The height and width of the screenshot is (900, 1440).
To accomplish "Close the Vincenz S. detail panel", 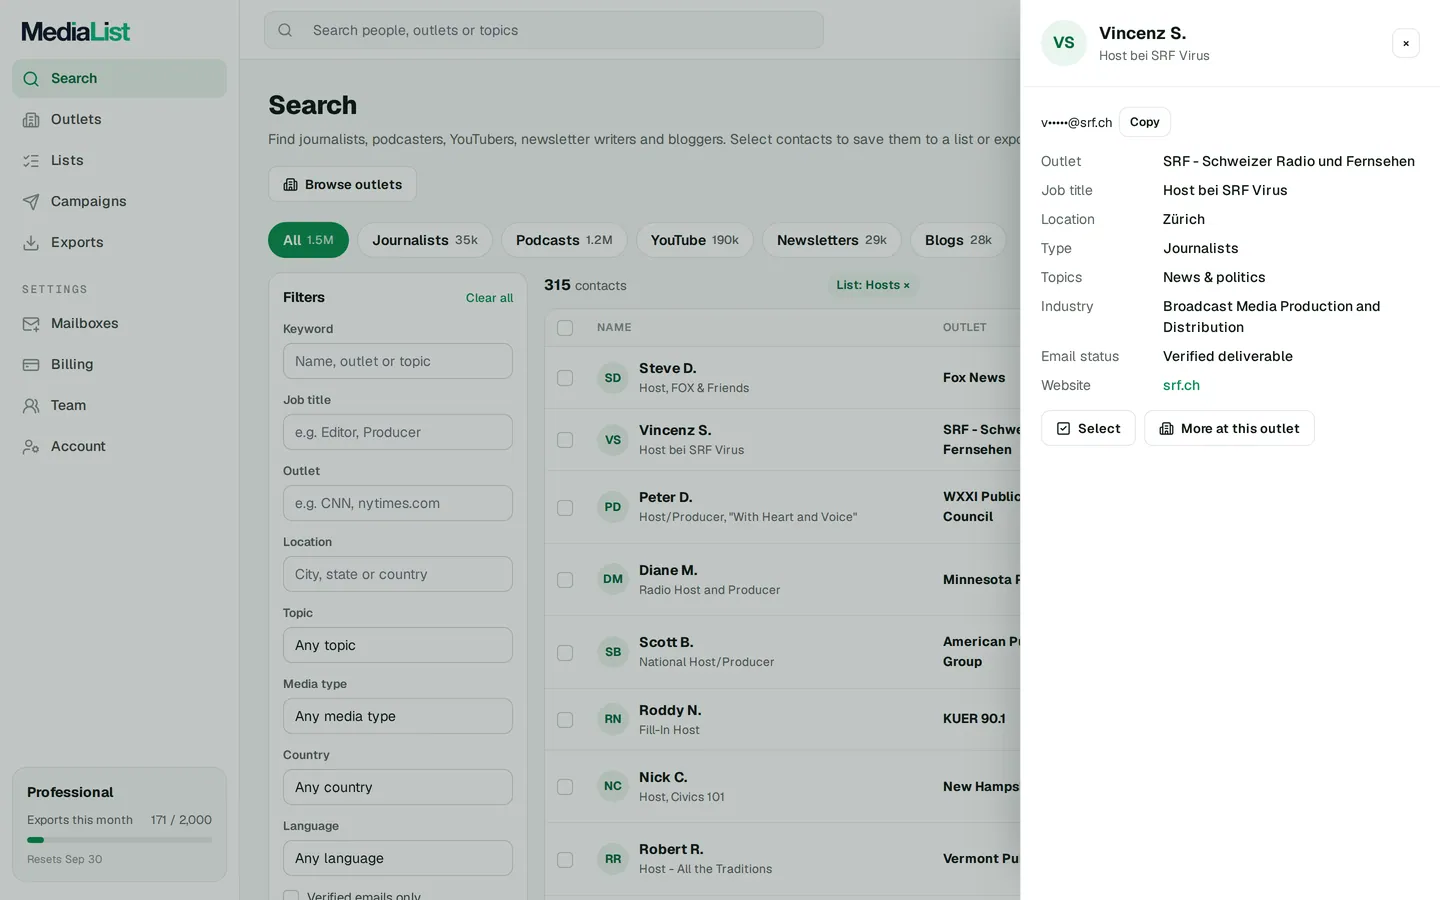I will click(x=1406, y=43).
